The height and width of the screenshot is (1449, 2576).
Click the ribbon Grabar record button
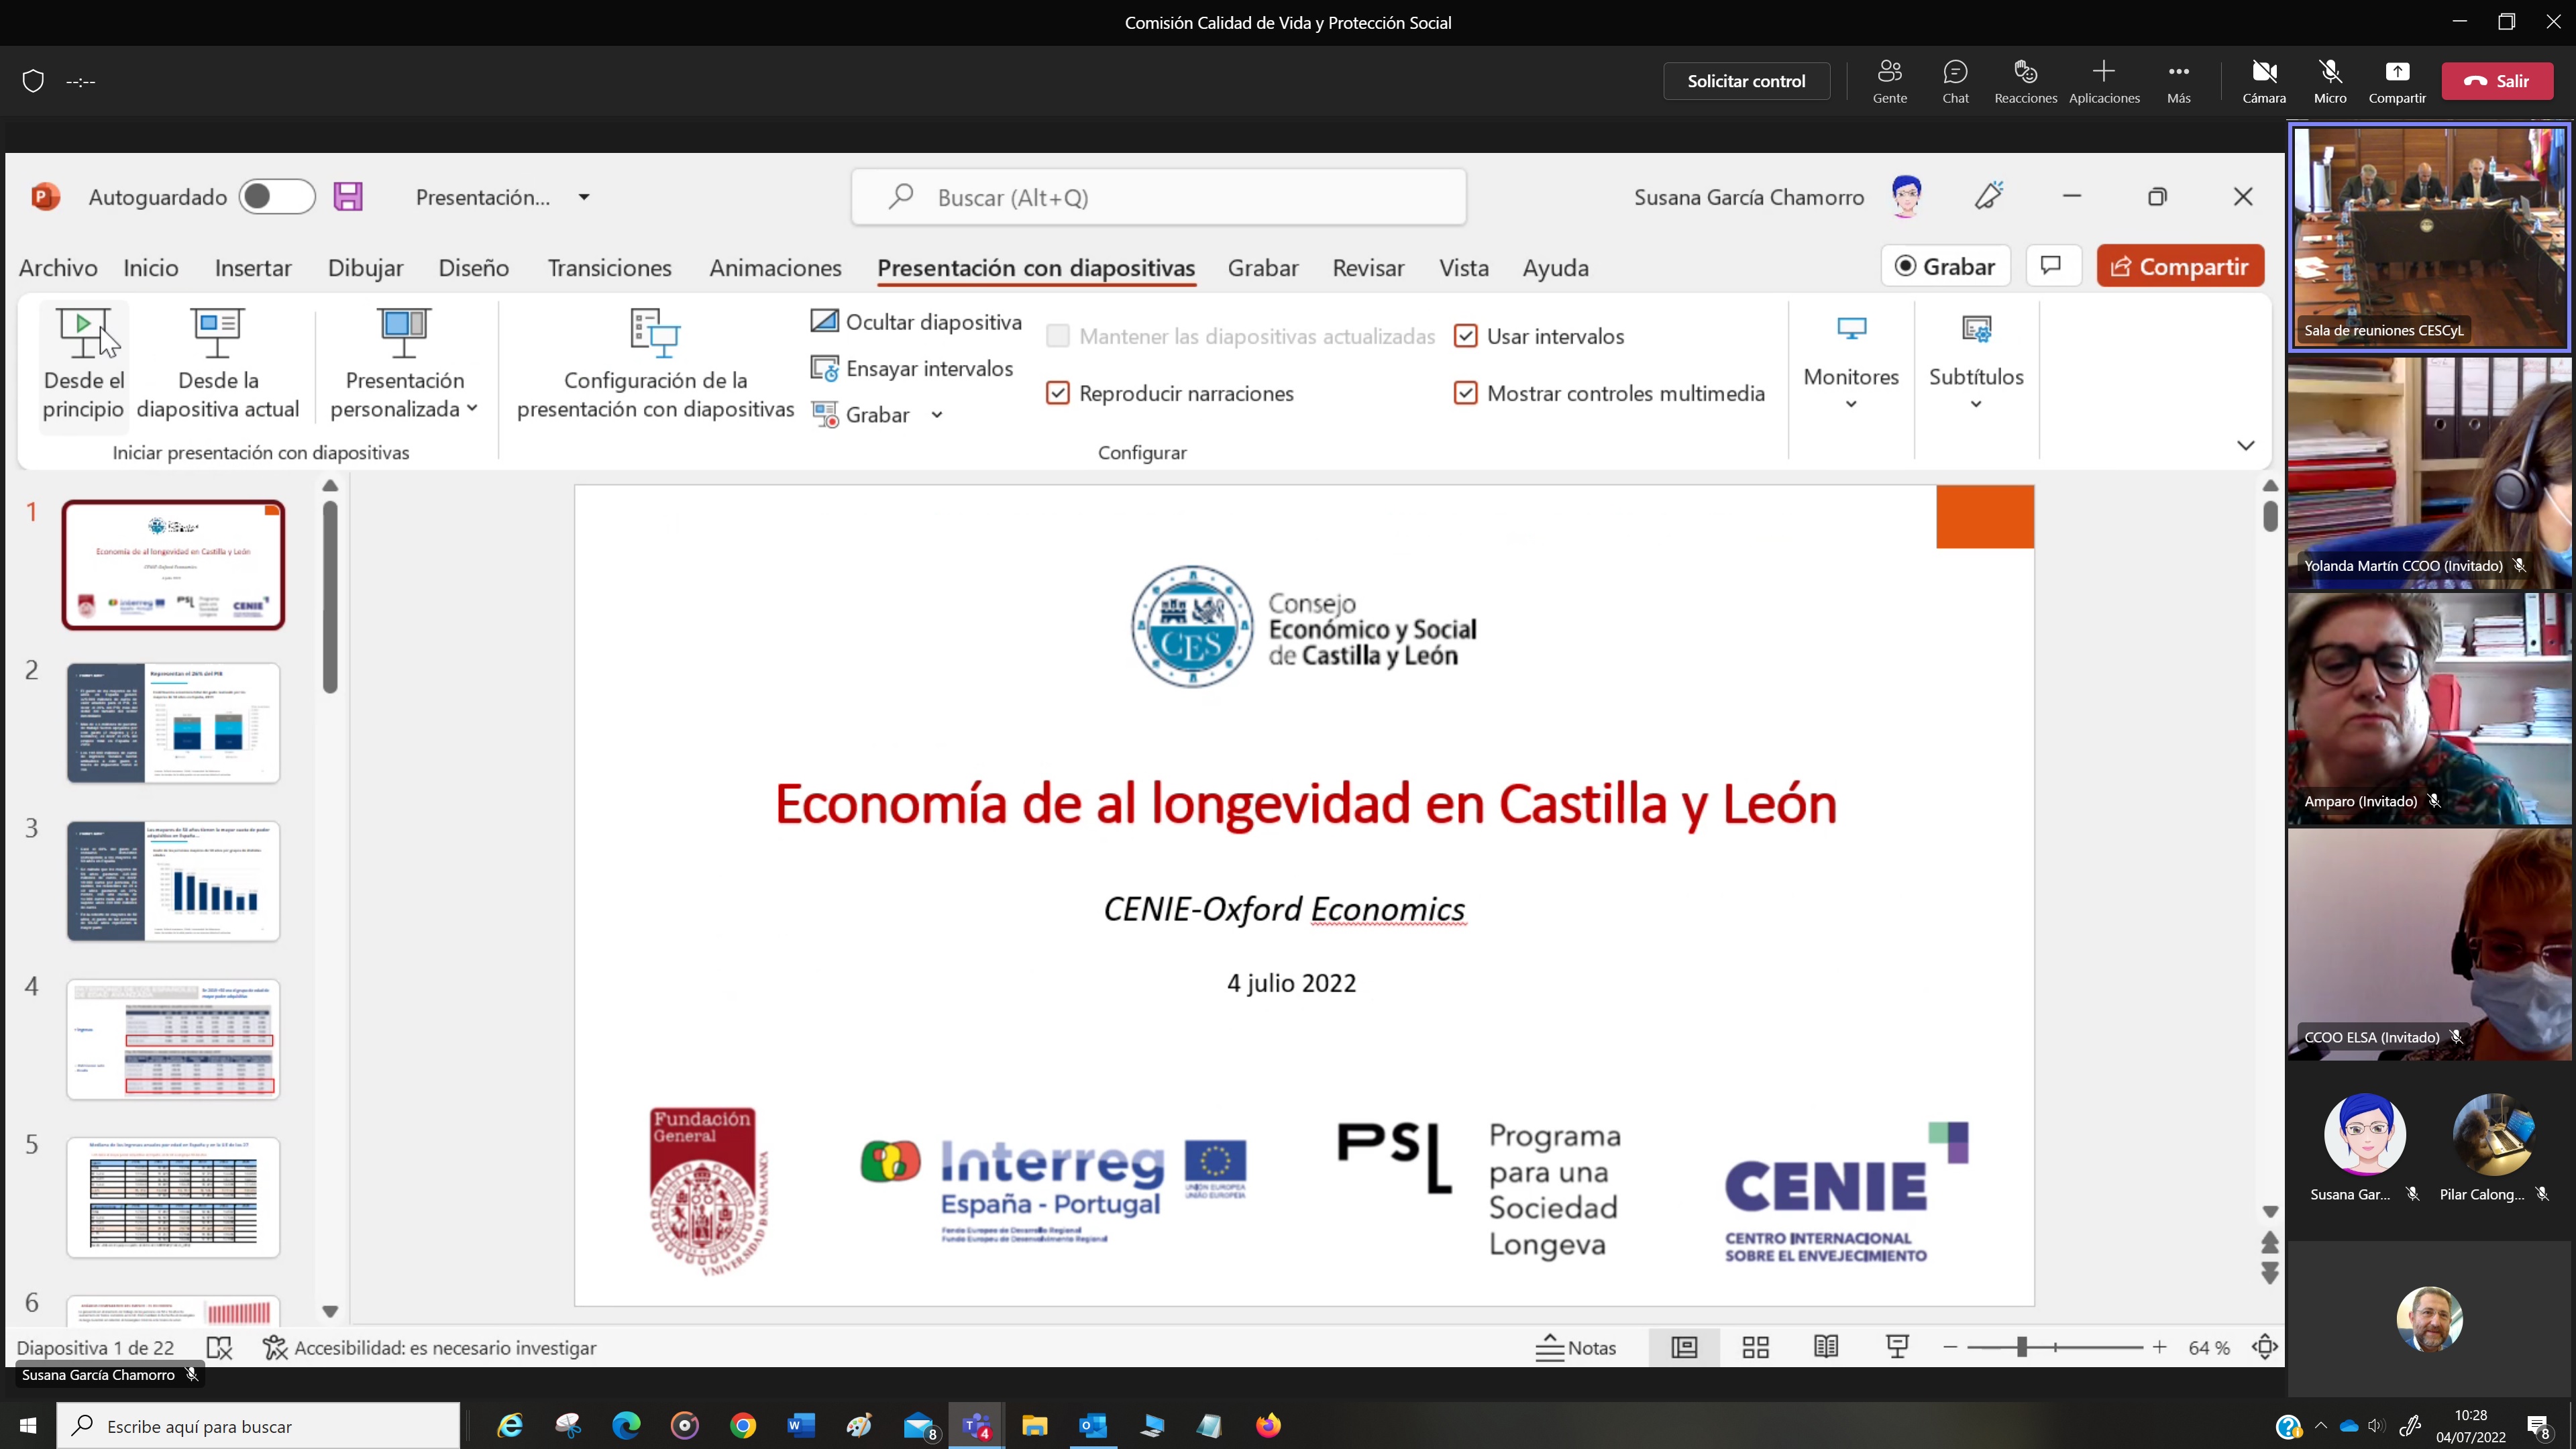(x=1945, y=266)
